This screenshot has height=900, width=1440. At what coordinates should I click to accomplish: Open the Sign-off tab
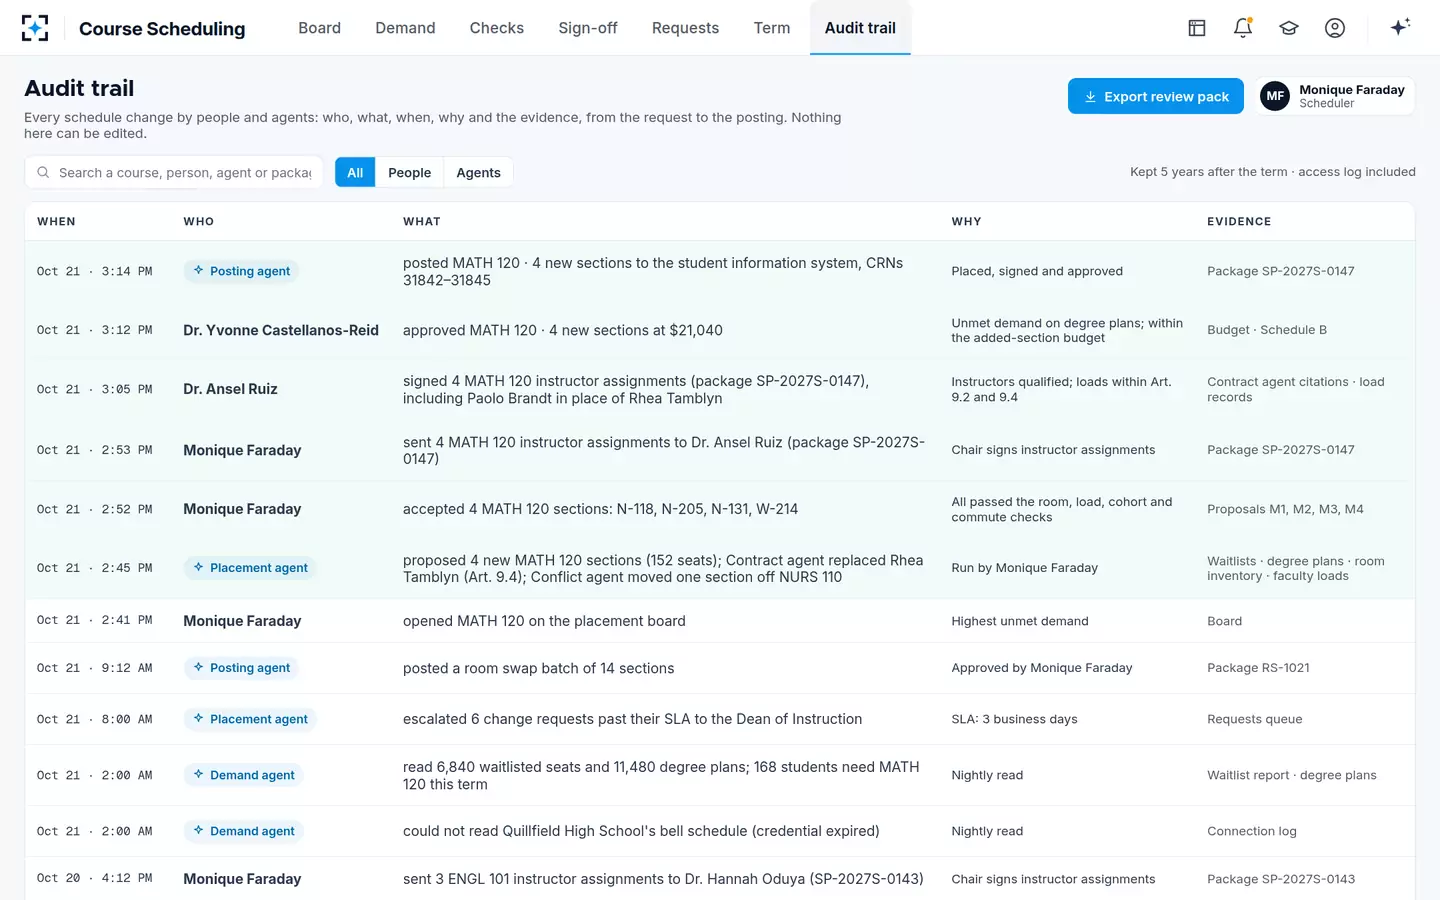[x=588, y=28]
